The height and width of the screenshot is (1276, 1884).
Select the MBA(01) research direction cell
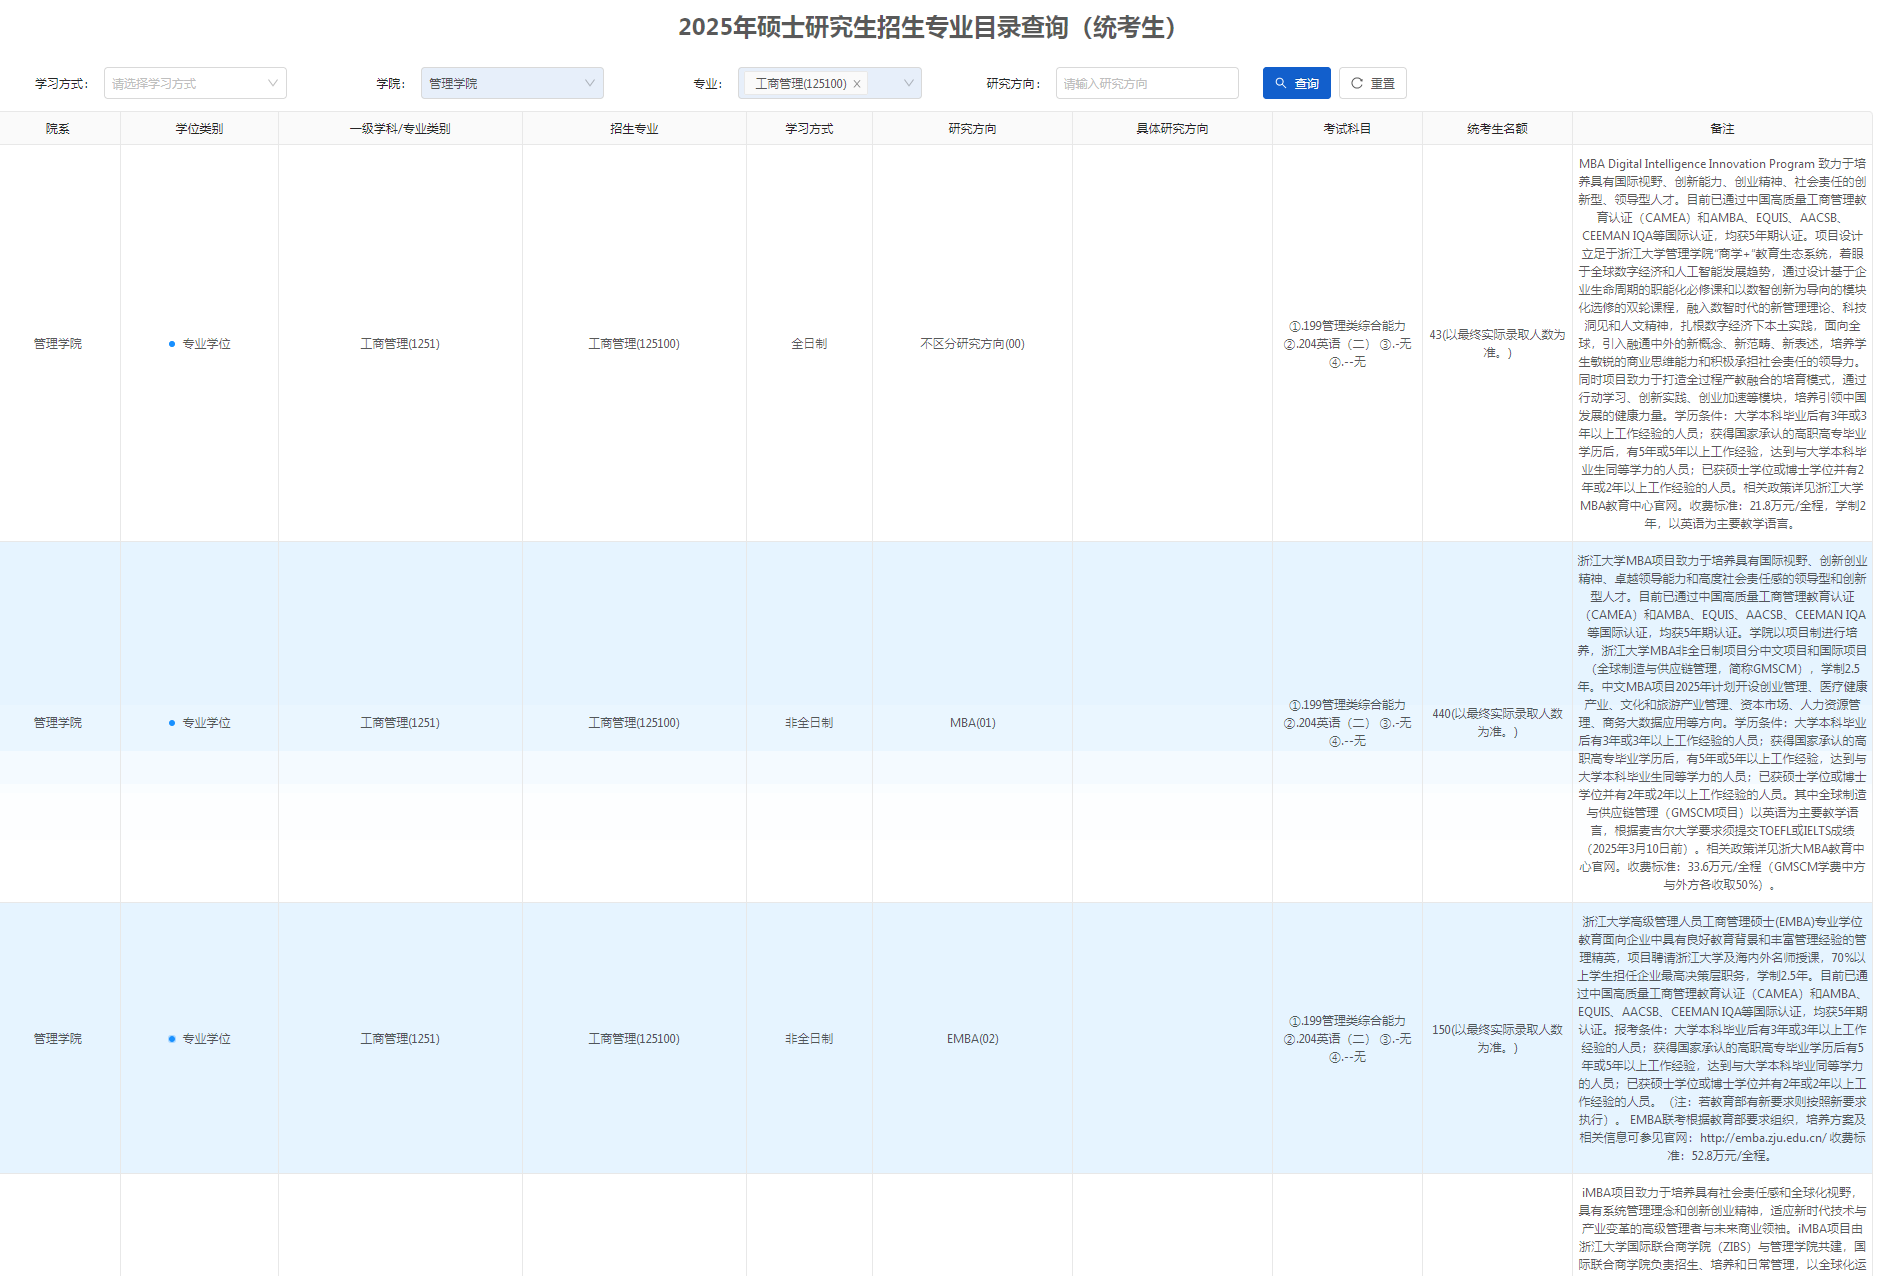point(972,723)
